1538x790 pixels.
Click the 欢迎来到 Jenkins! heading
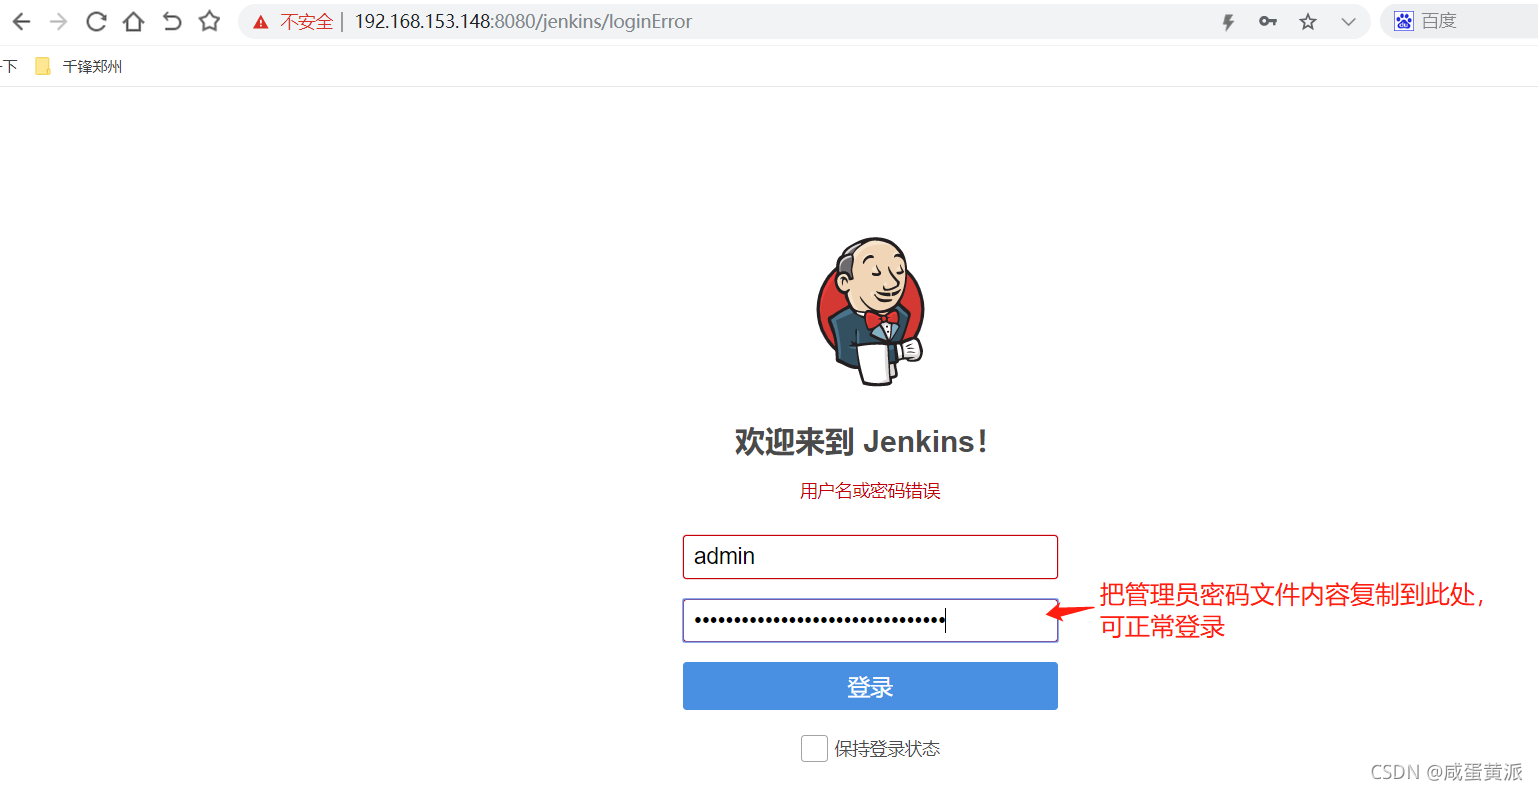tap(861, 441)
